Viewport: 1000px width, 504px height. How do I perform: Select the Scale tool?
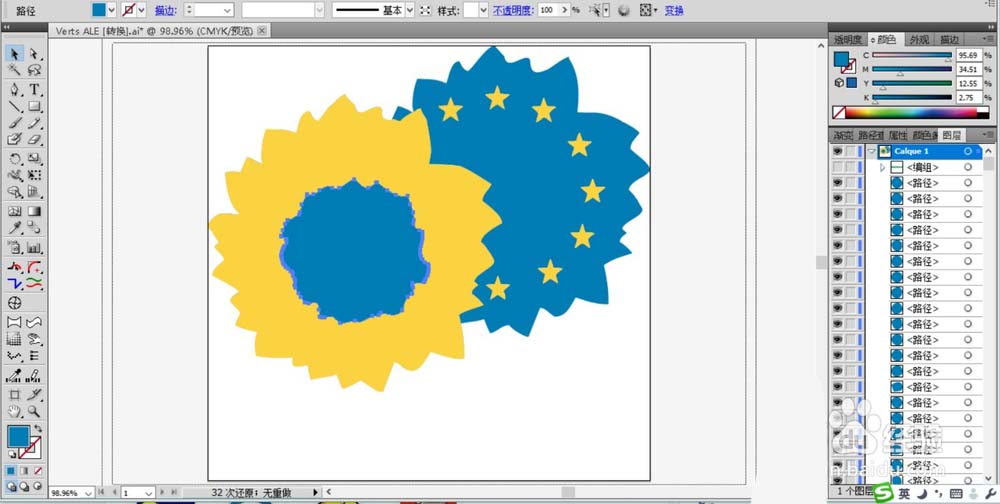tap(34, 158)
